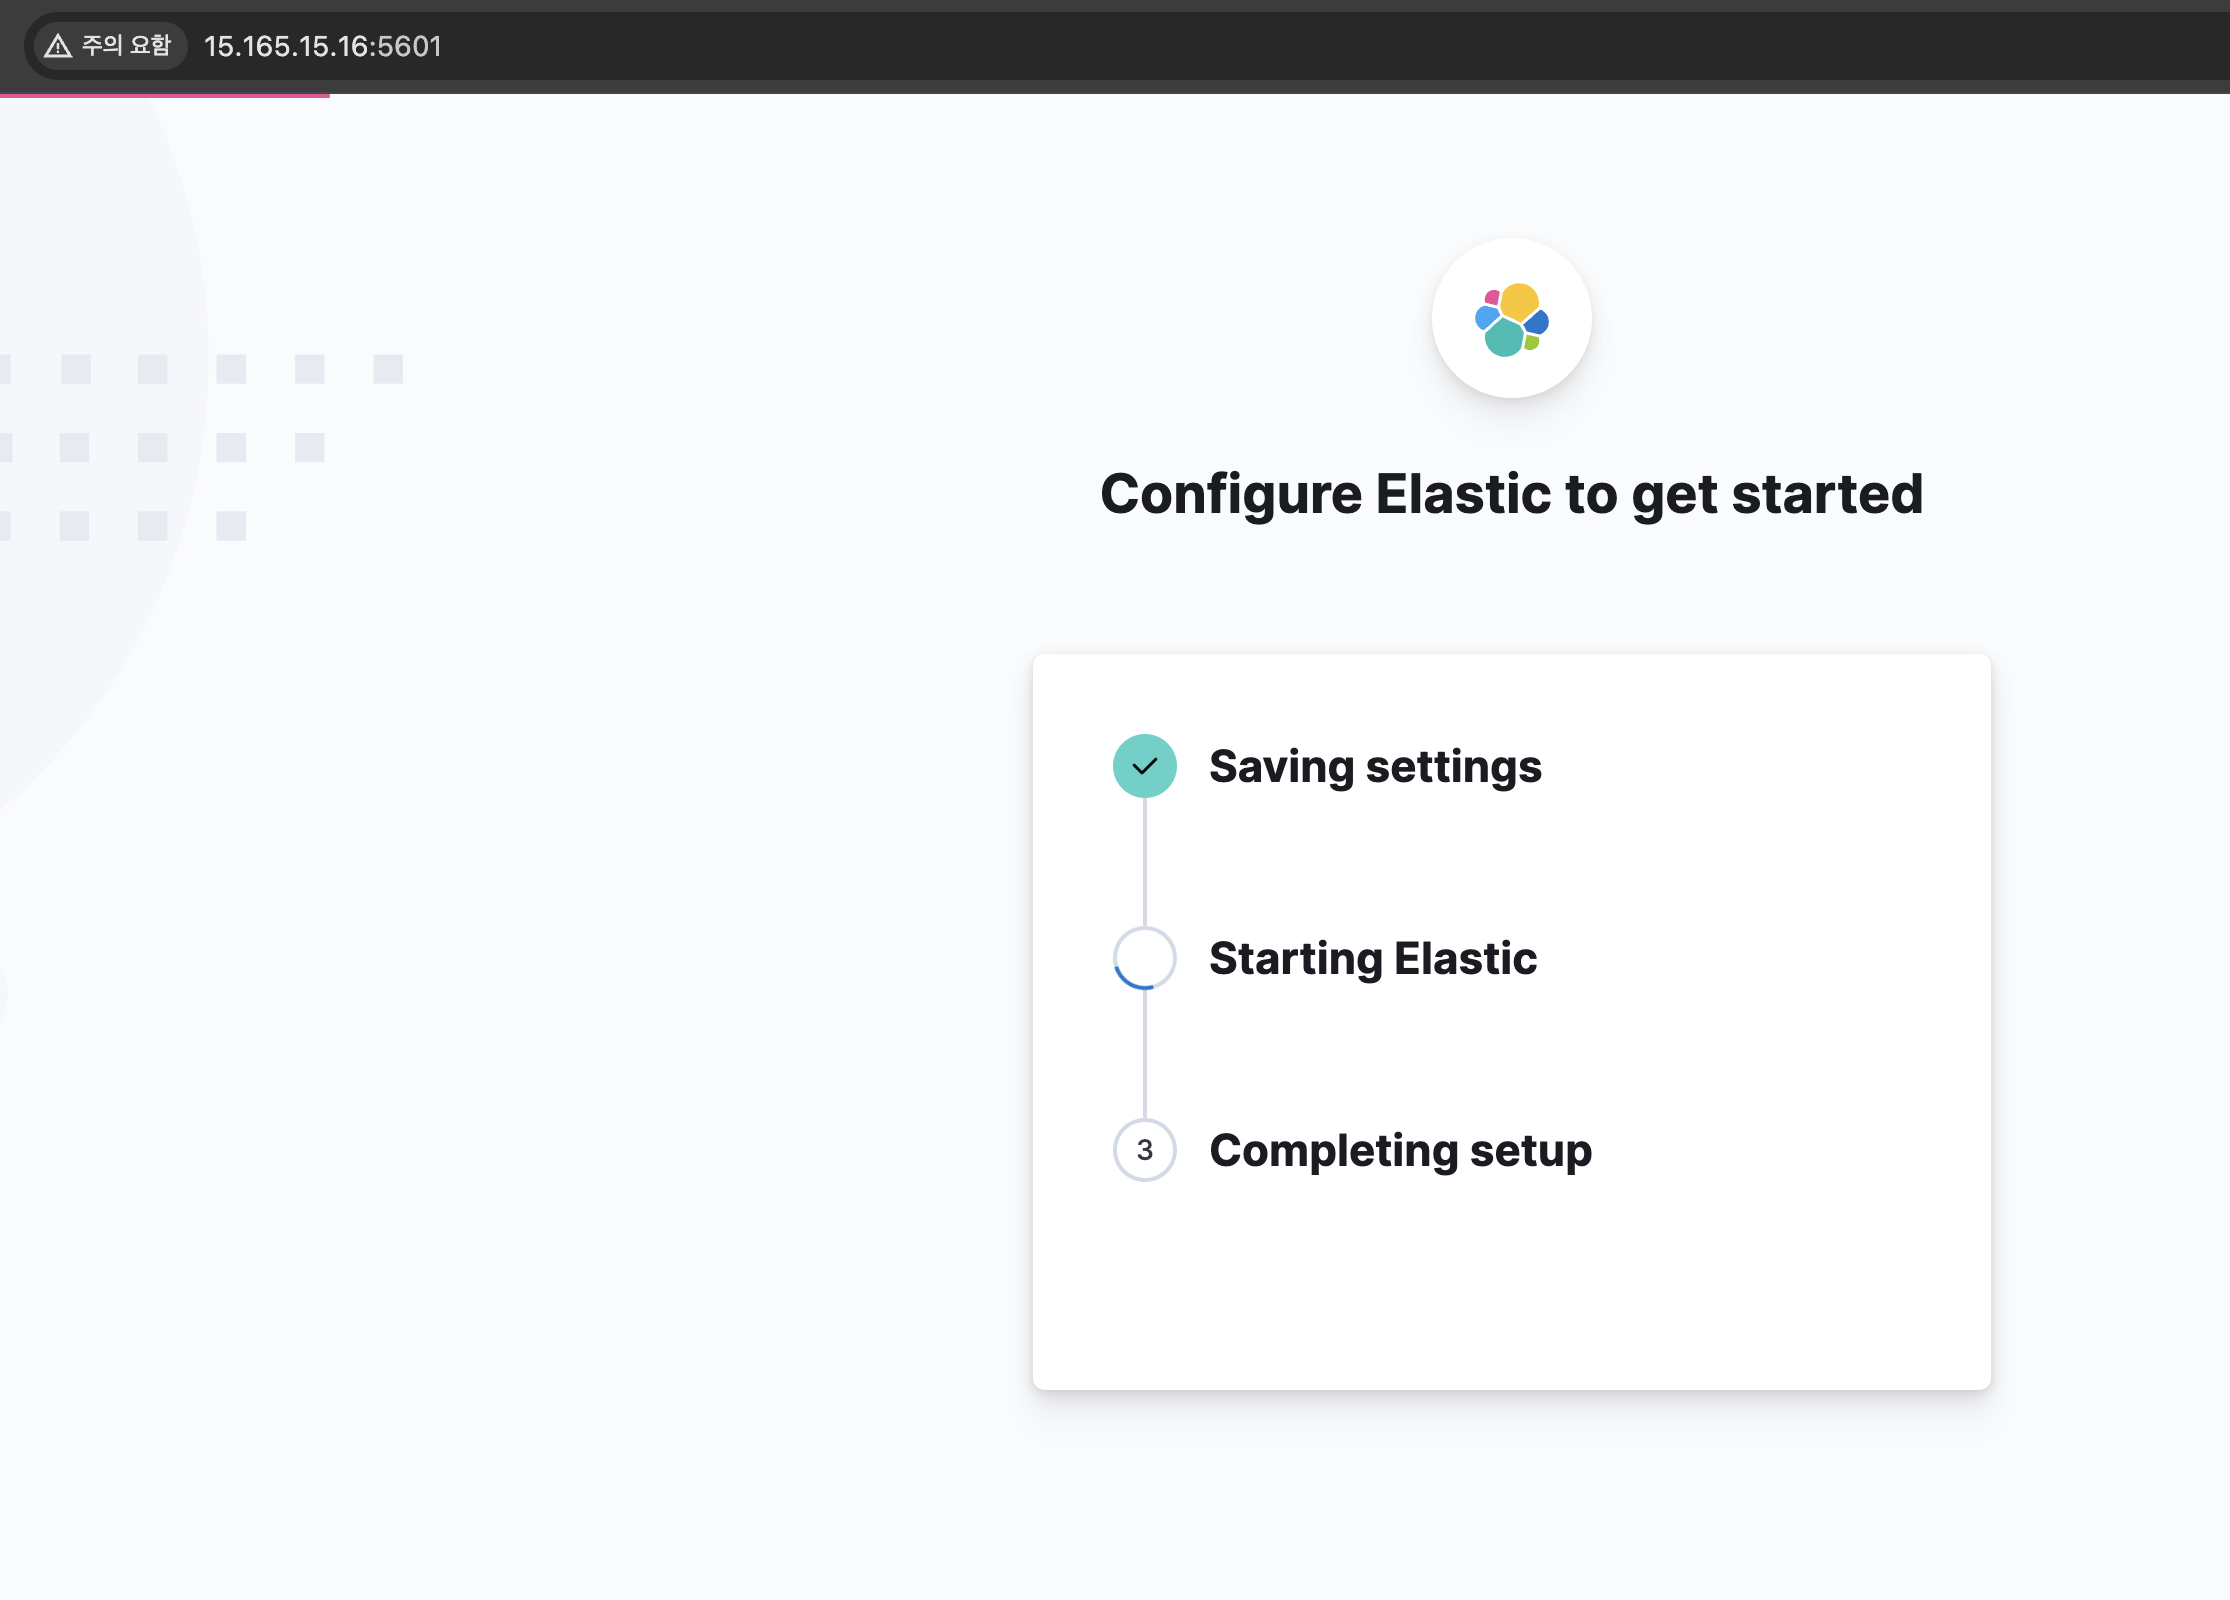The width and height of the screenshot is (2230, 1600).
Task: Click the 'Completing setup' step title
Action: click(x=1400, y=1151)
